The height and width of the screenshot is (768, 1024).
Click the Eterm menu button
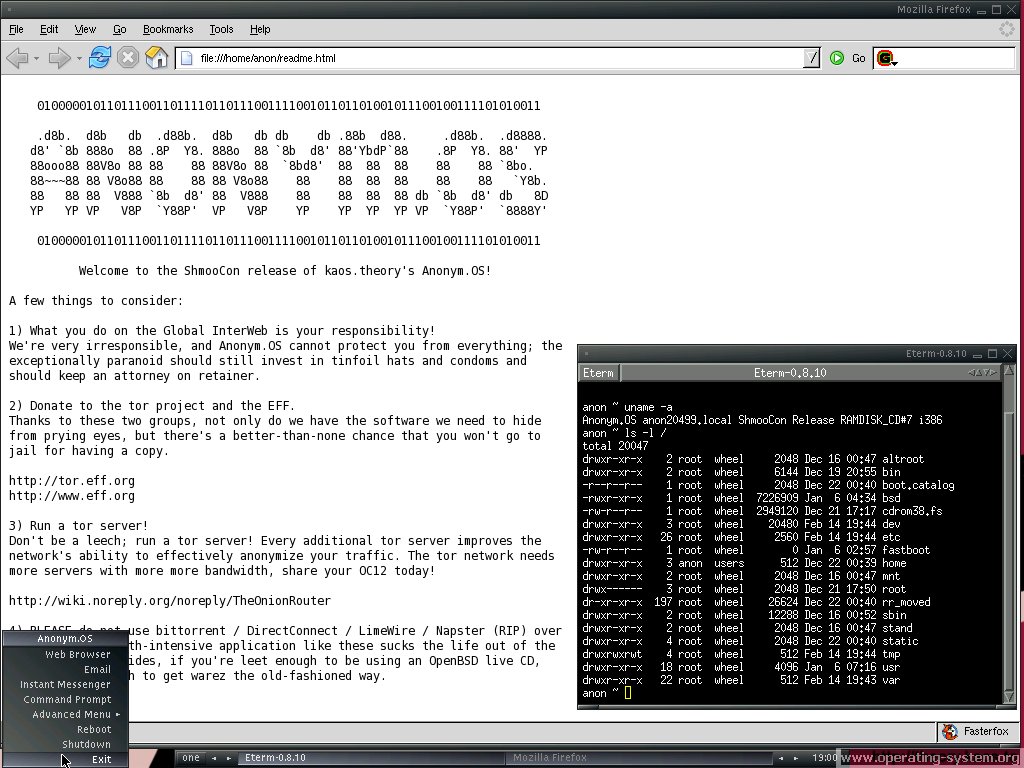598,373
